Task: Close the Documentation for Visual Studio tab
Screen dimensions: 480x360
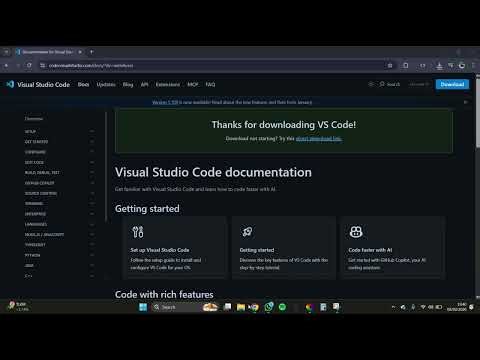Action: [80, 52]
